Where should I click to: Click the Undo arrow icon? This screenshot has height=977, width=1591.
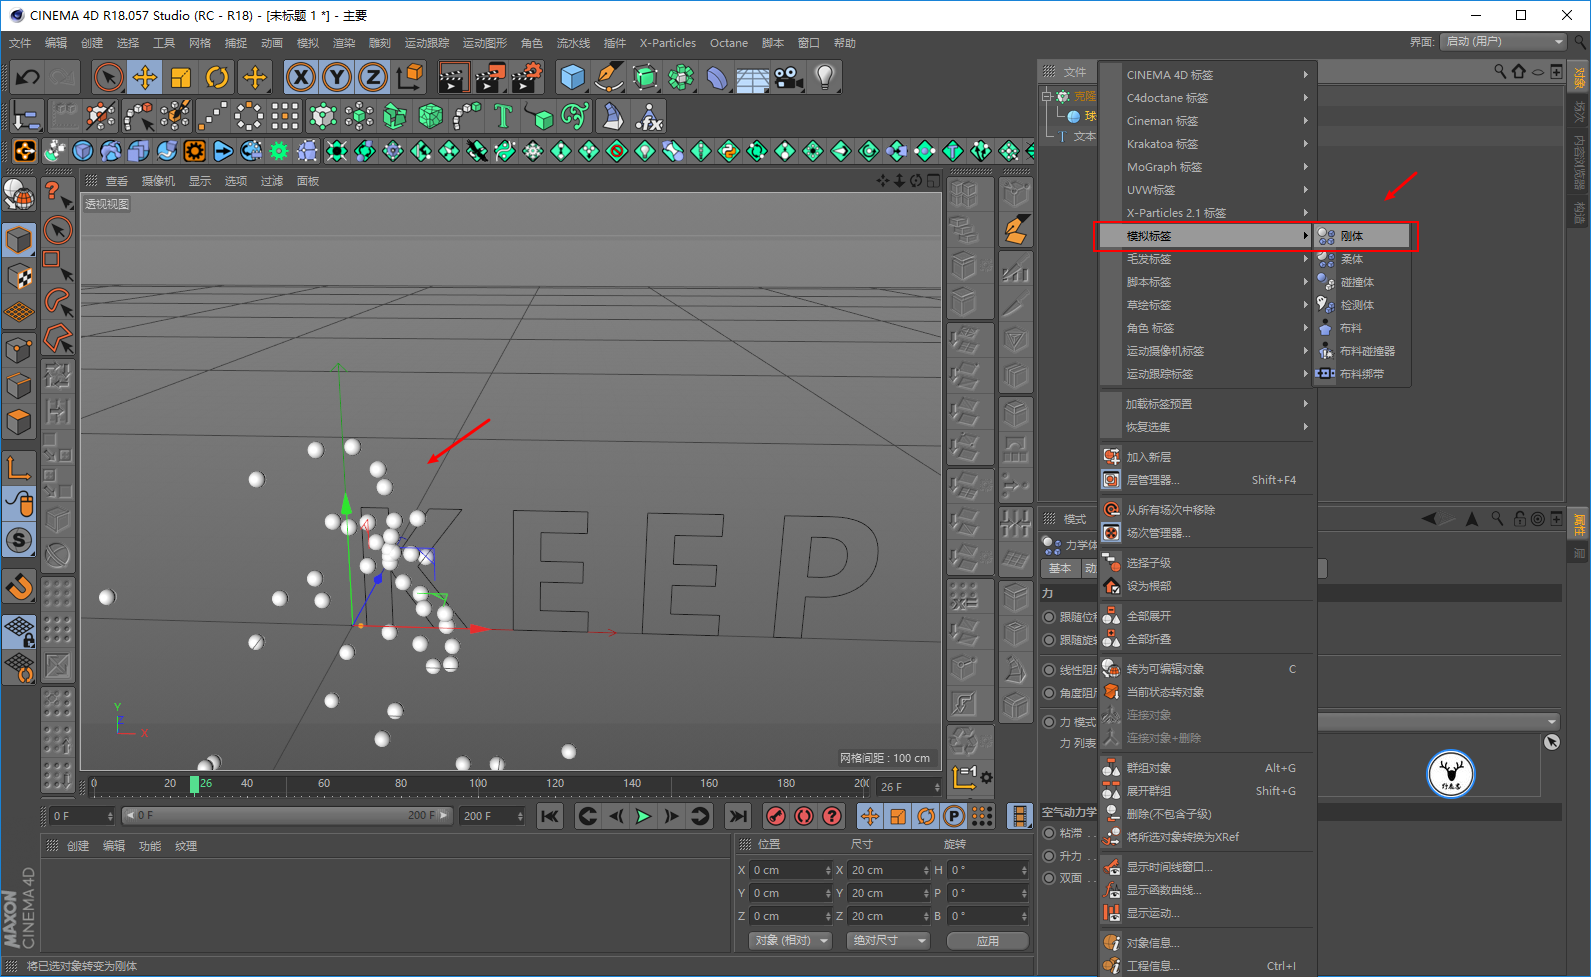[28, 77]
